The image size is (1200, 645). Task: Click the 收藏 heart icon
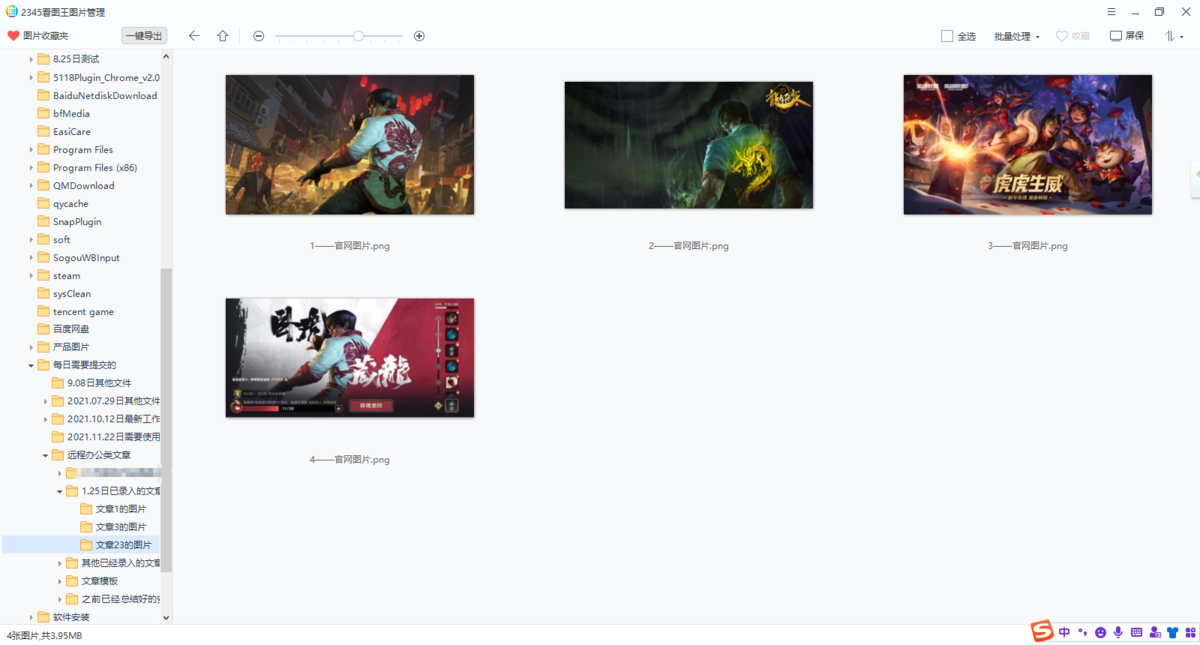(x=1062, y=36)
